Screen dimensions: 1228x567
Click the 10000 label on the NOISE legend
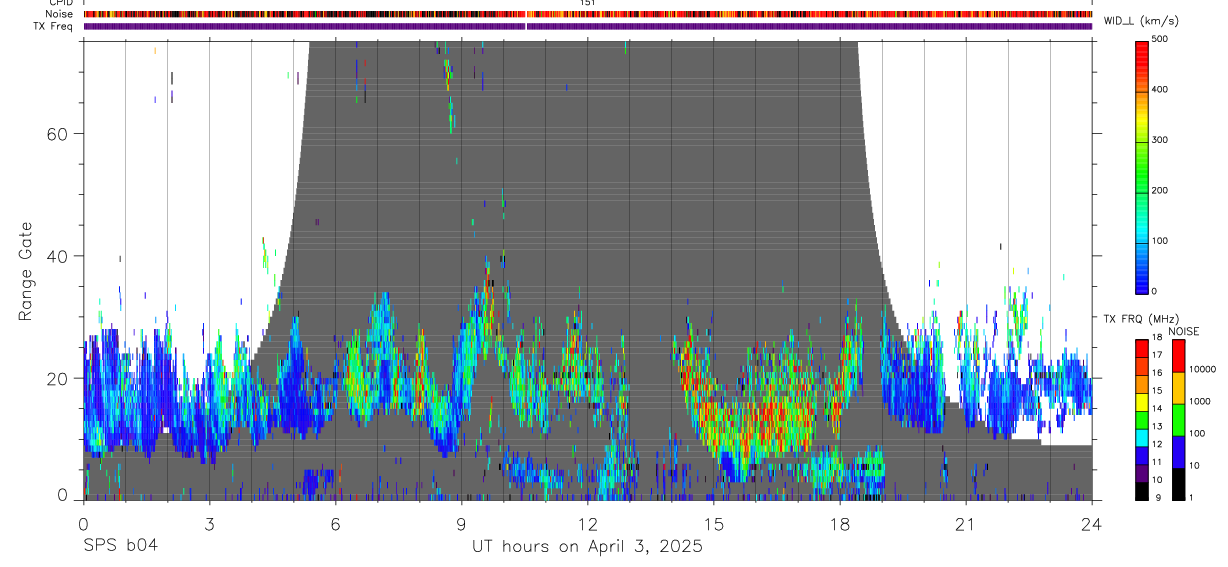[1202, 369]
